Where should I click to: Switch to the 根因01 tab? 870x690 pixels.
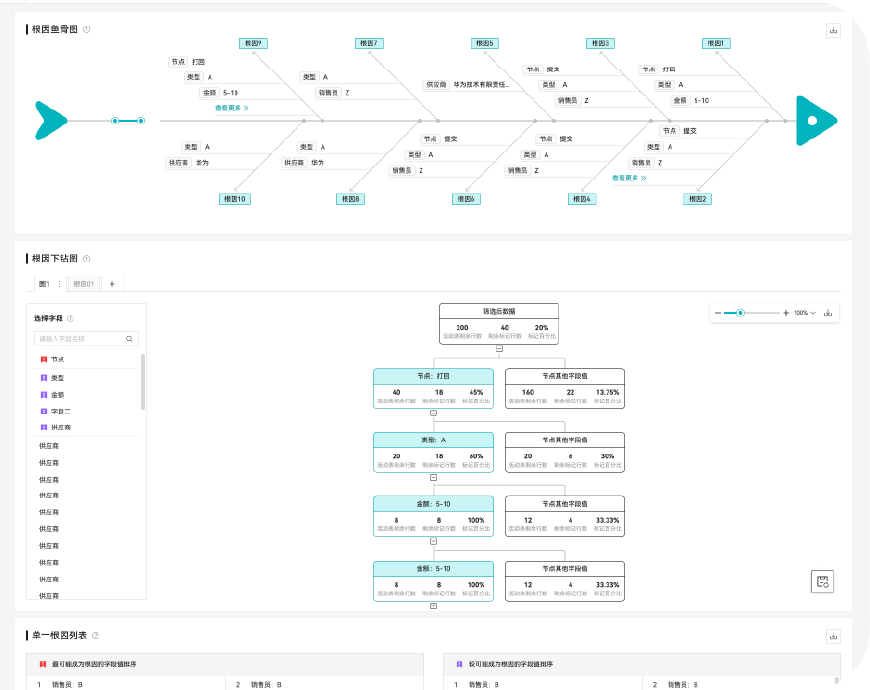coord(83,284)
